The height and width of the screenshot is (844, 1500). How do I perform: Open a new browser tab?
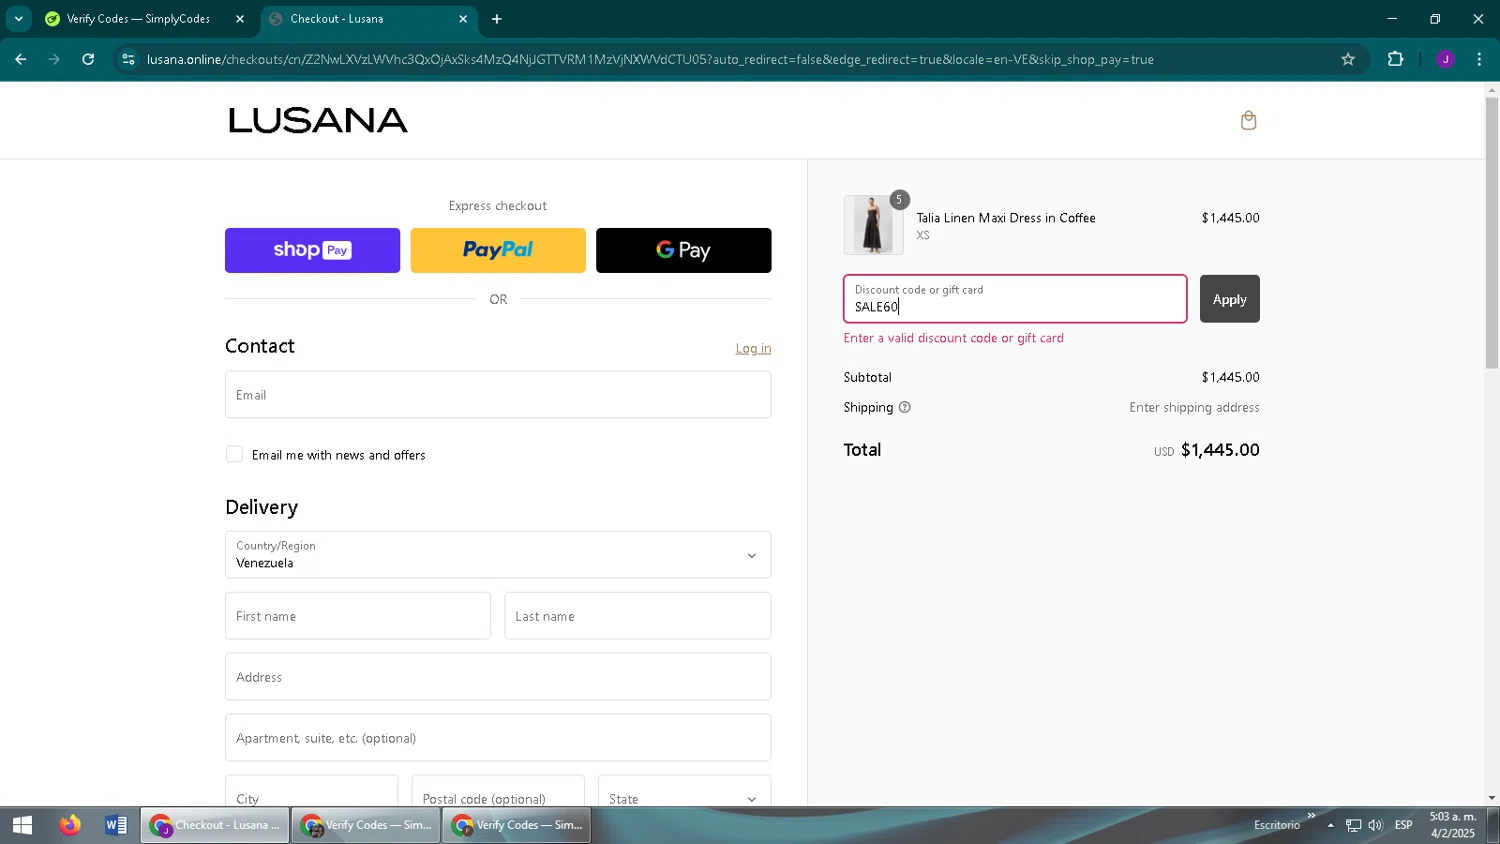click(x=497, y=19)
